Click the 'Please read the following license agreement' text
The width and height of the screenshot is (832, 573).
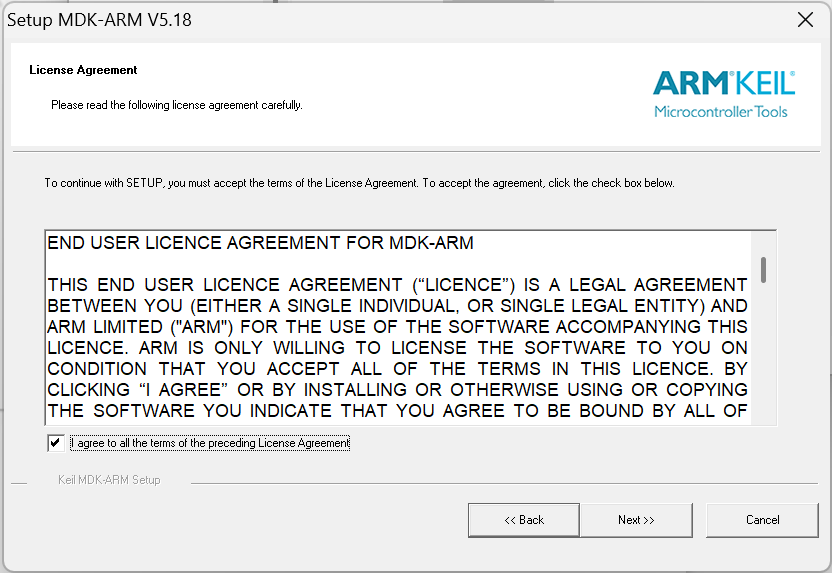[176, 105]
